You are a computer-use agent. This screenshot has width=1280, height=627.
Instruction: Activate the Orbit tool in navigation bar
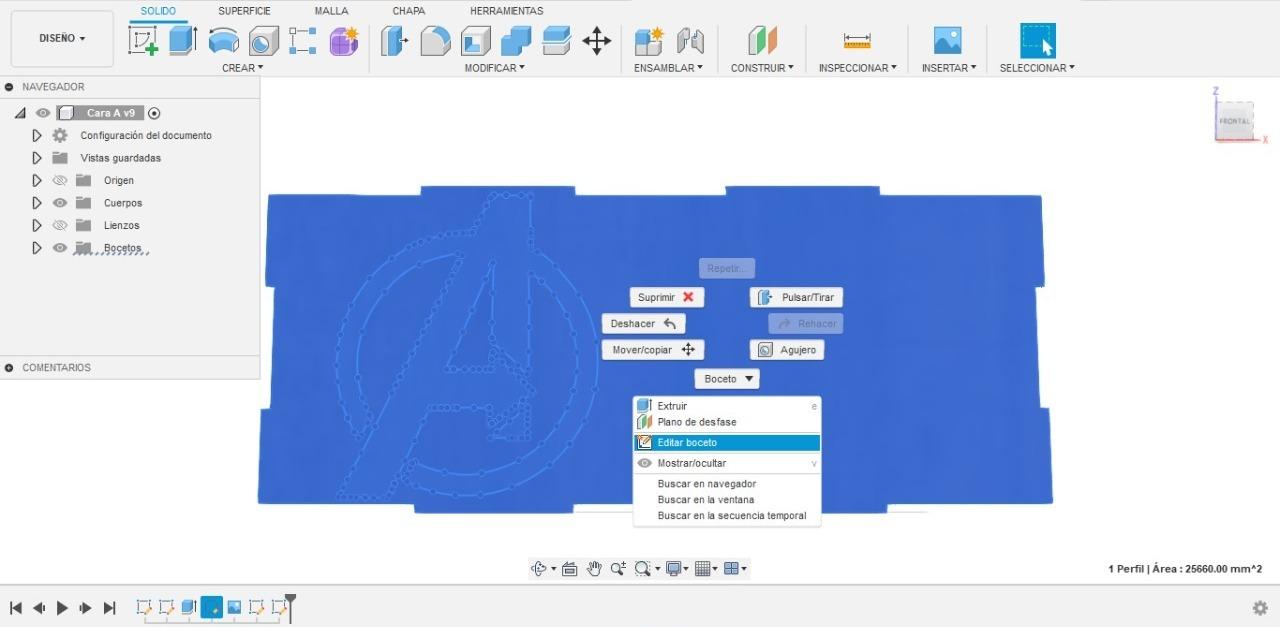click(x=538, y=569)
